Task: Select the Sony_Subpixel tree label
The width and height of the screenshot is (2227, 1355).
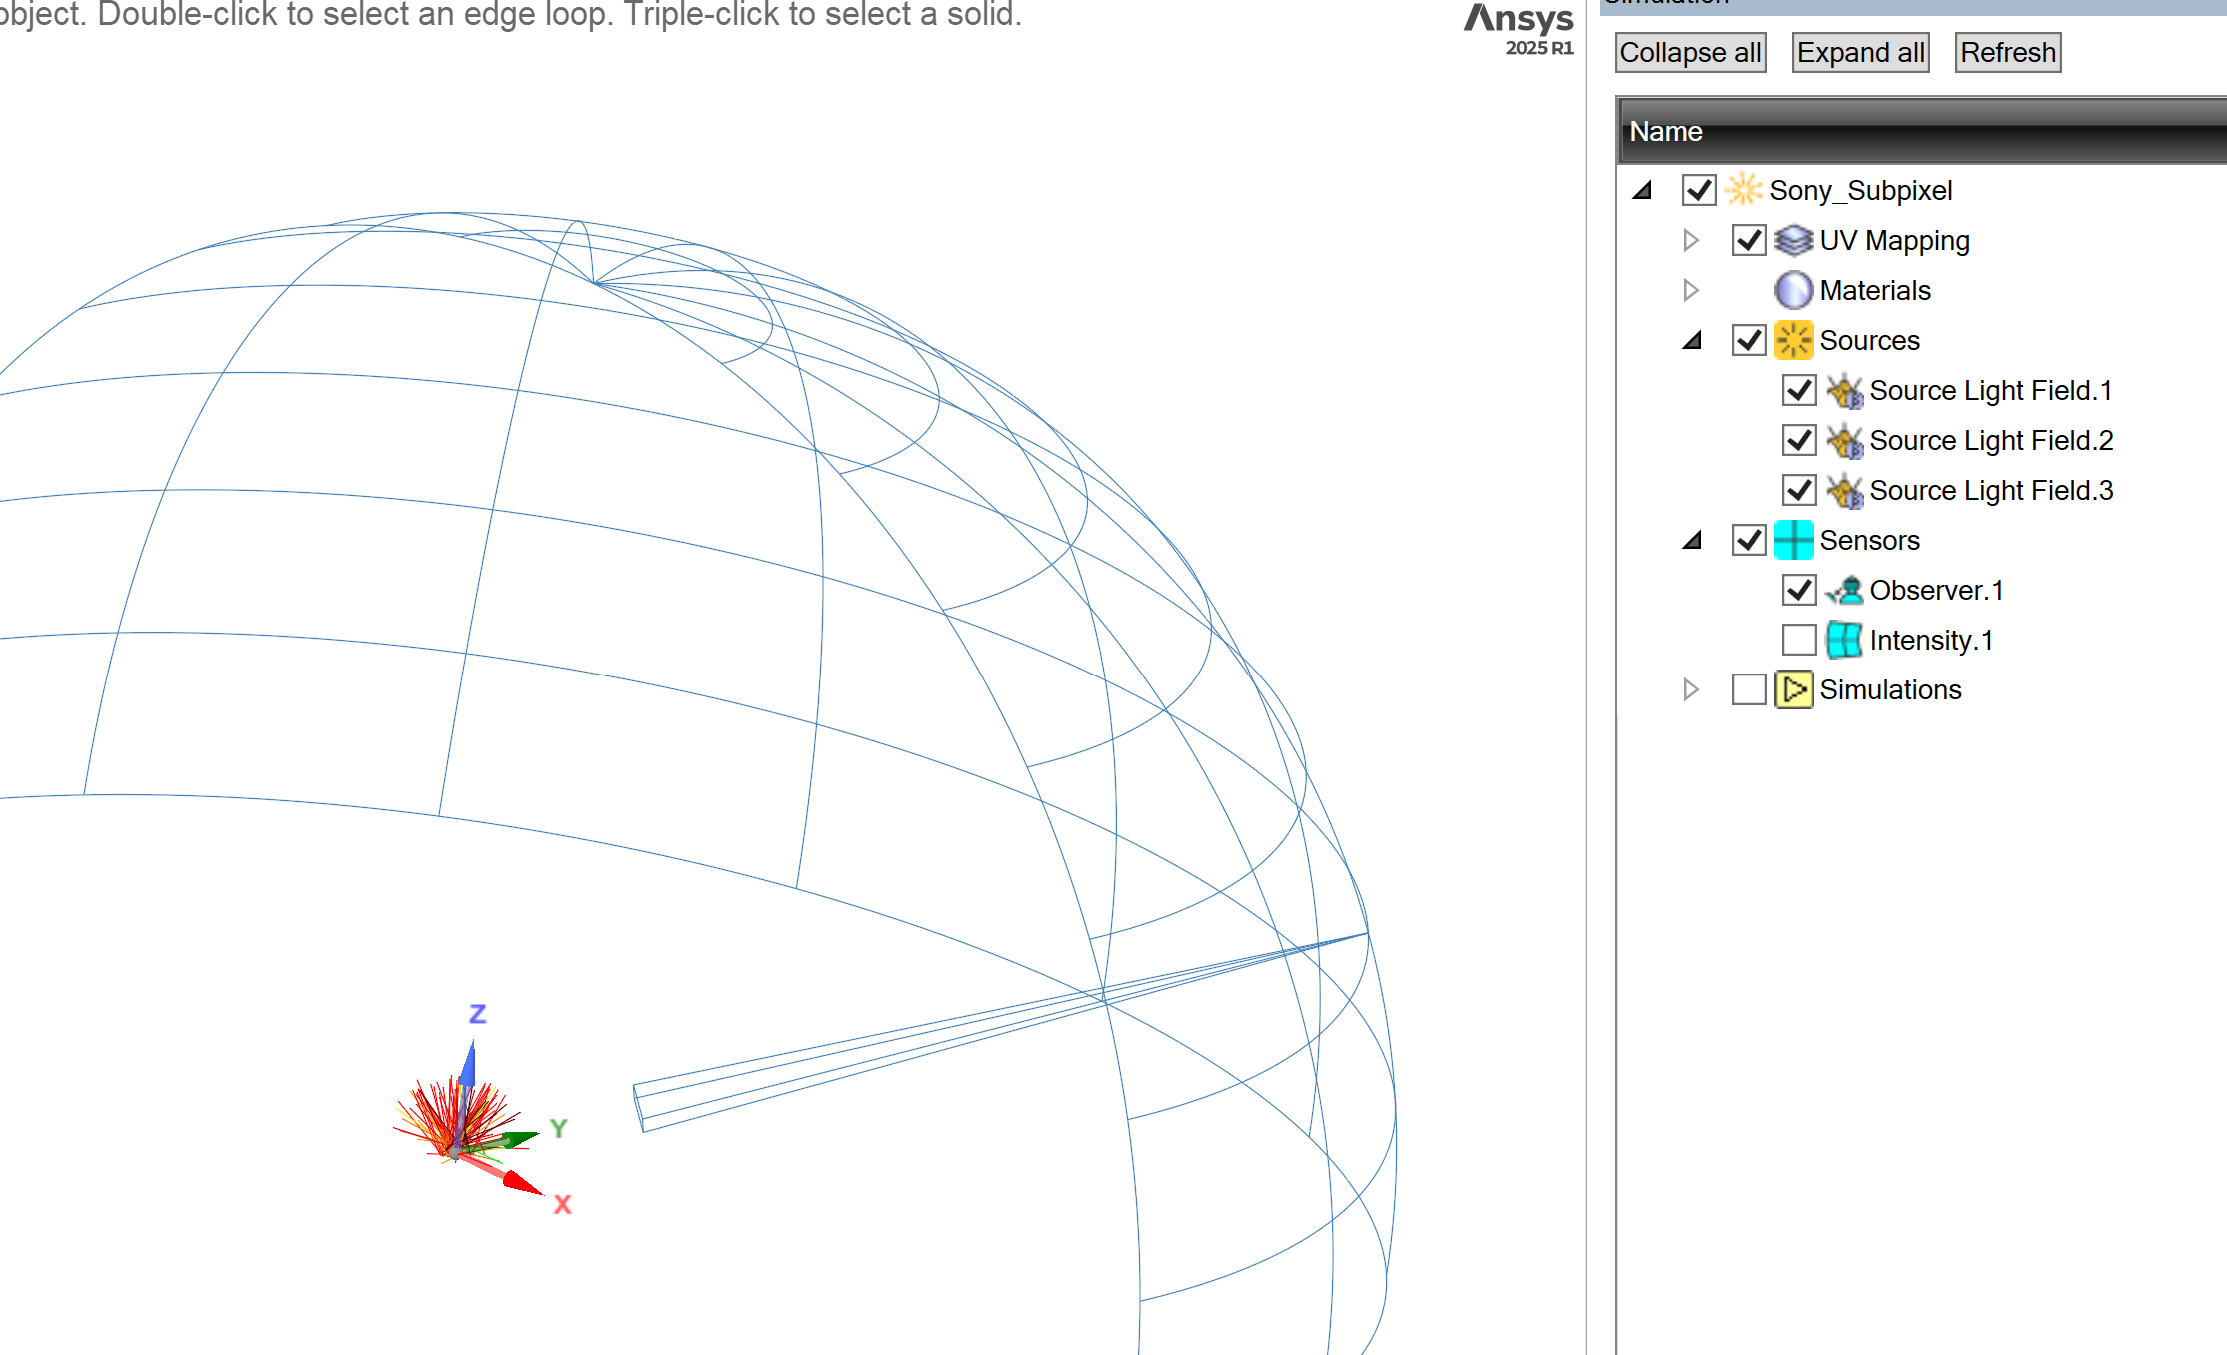Action: pyautogui.click(x=1860, y=190)
